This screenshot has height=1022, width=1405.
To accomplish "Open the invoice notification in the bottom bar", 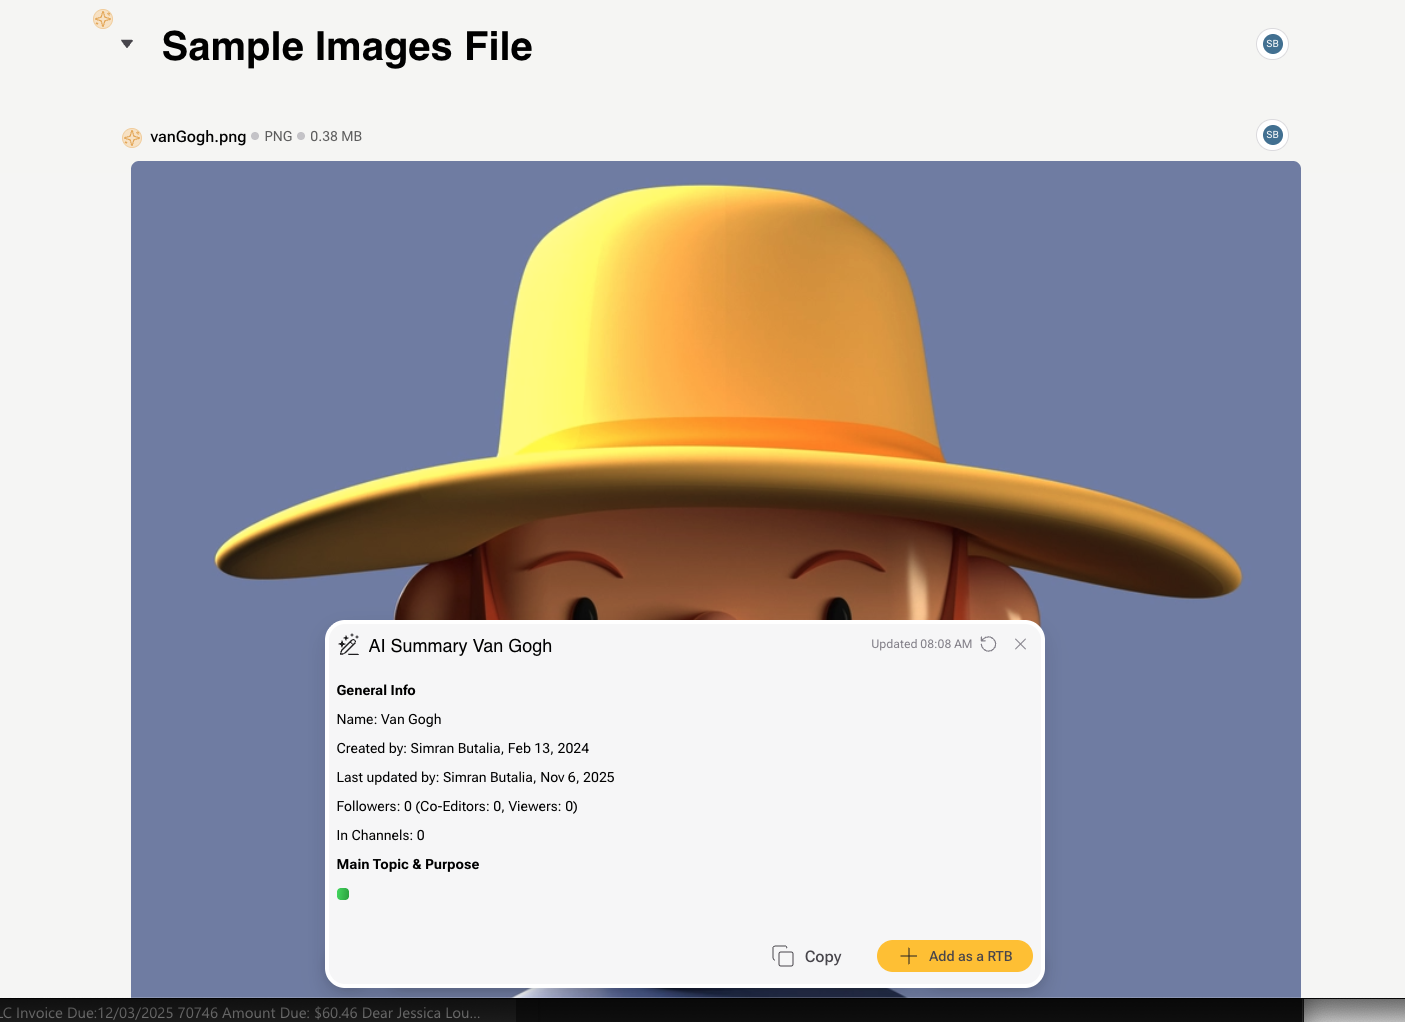I will (x=240, y=1012).
